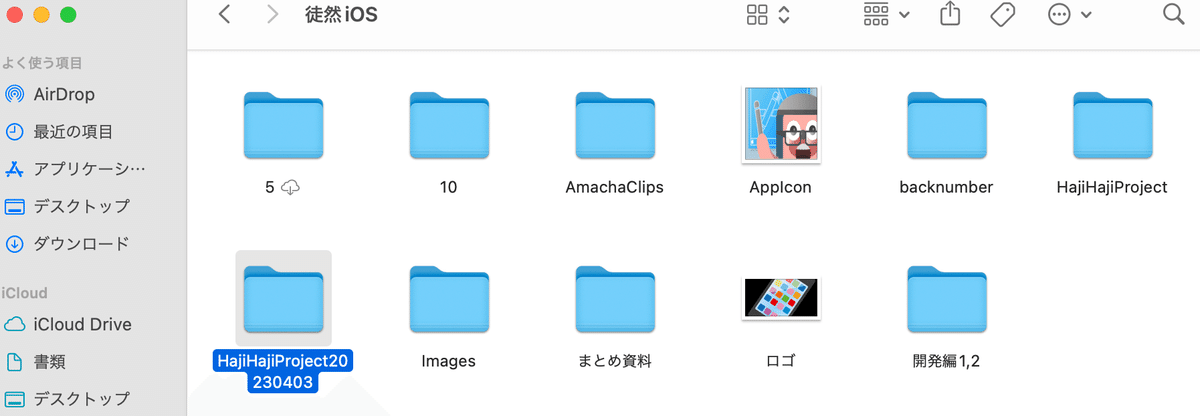Viewport: 1200px width, 416px height.
Task: Click the まとめ資料 name label
Action: [615, 361]
